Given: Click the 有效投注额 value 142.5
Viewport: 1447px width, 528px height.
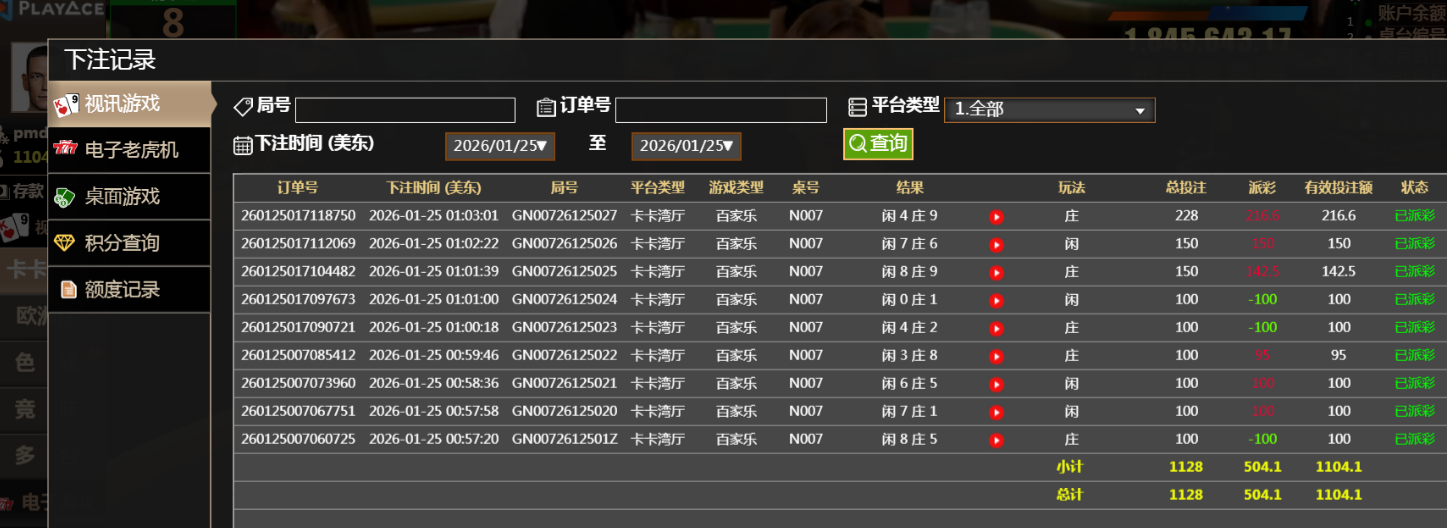Looking at the screenshot, I should [1339, 271].
